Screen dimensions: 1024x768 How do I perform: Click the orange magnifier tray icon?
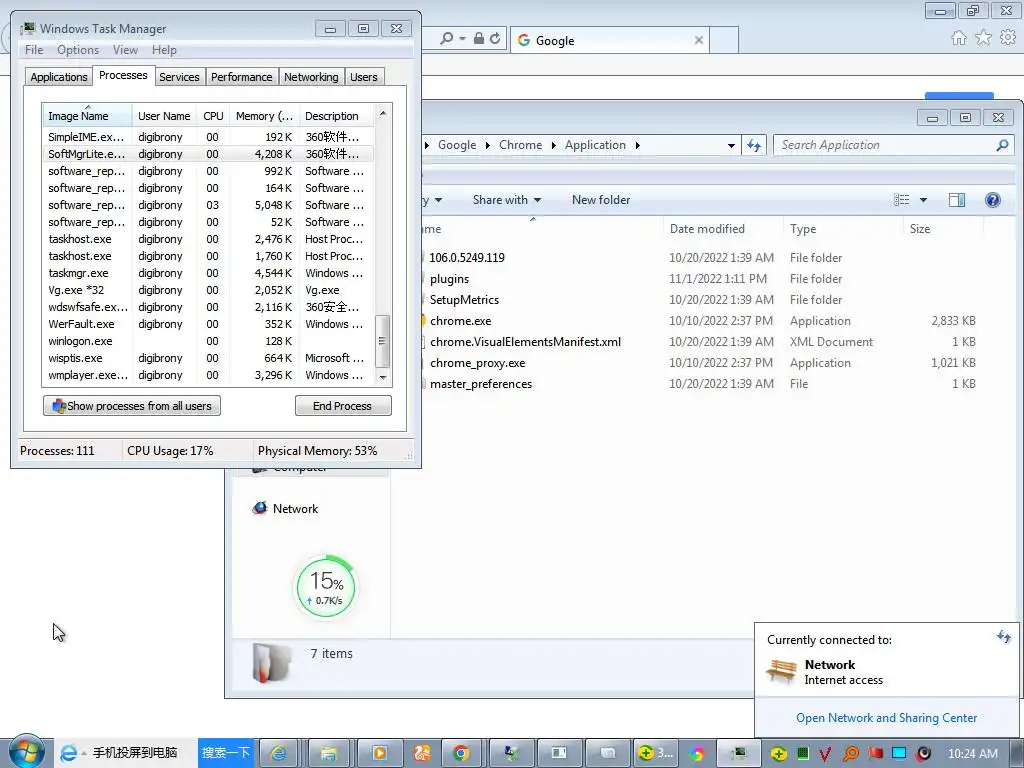pyautogui.click(x=850, y=754)
